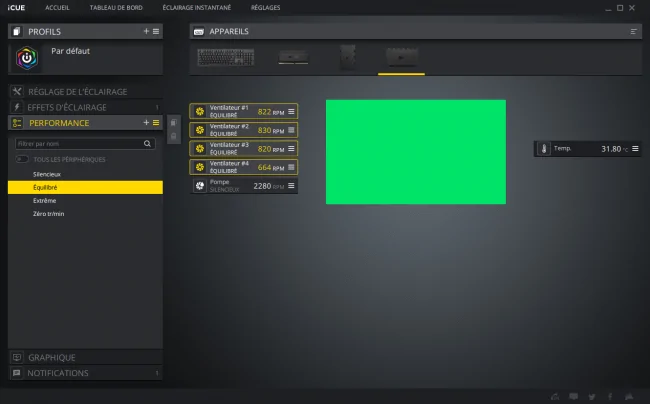
Task: Open the PERFORMANCE options menu icon
Action: (156, 123)
